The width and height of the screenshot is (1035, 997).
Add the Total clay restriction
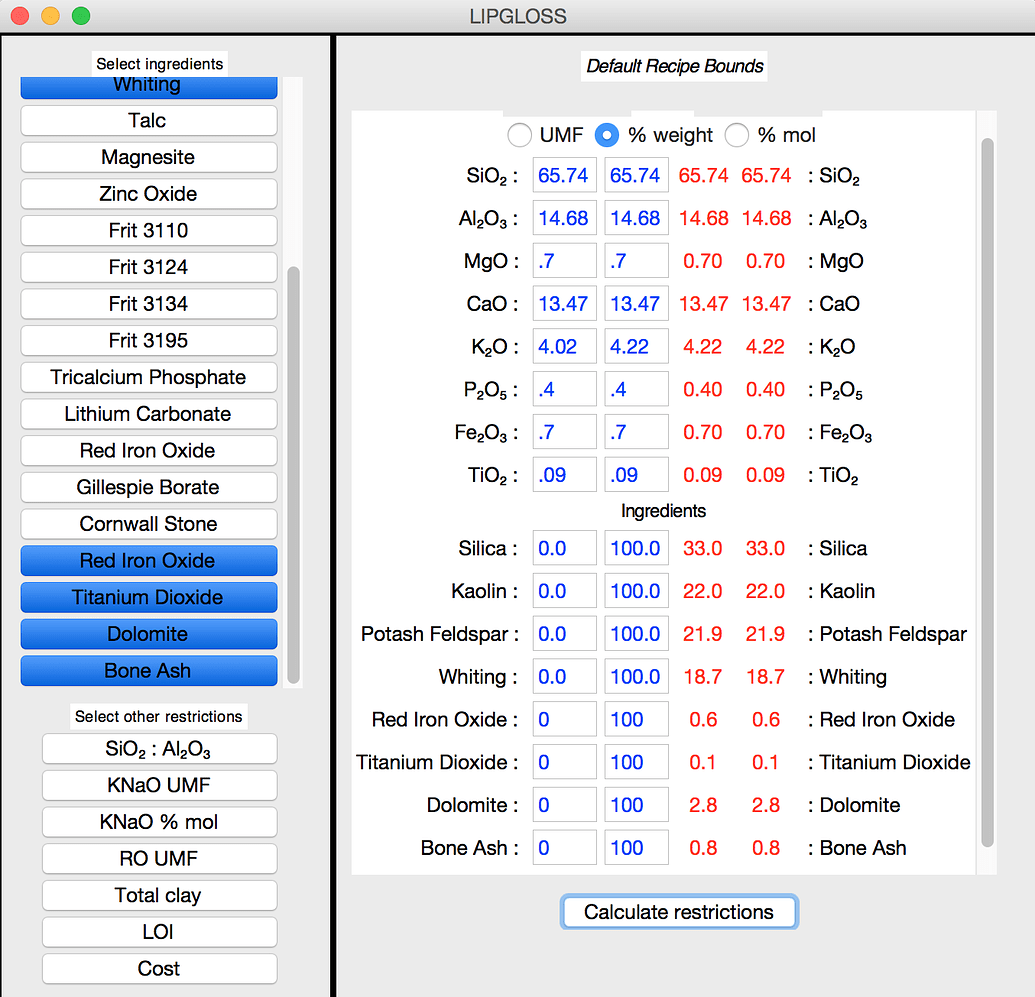click(x=158, y=895)
